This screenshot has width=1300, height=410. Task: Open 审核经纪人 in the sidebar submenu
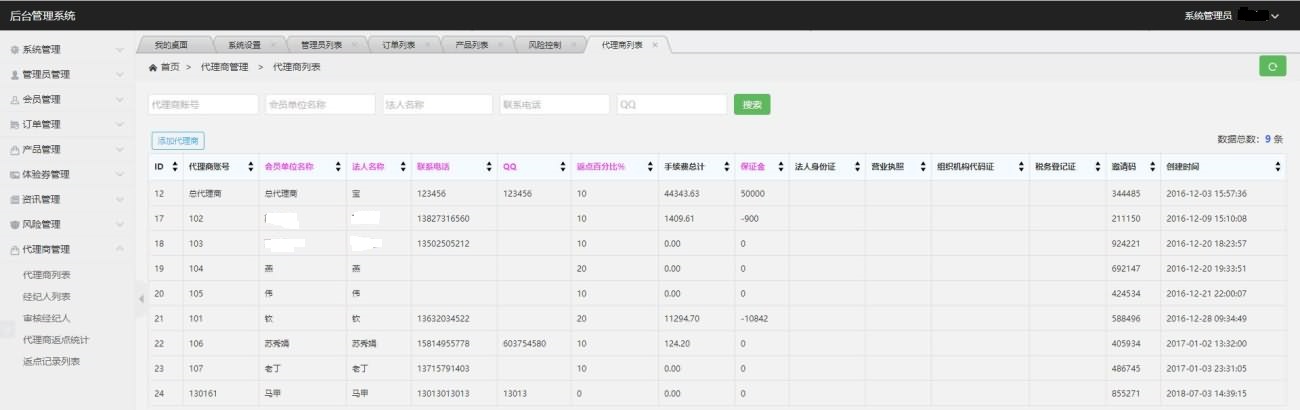coord(46,318)
